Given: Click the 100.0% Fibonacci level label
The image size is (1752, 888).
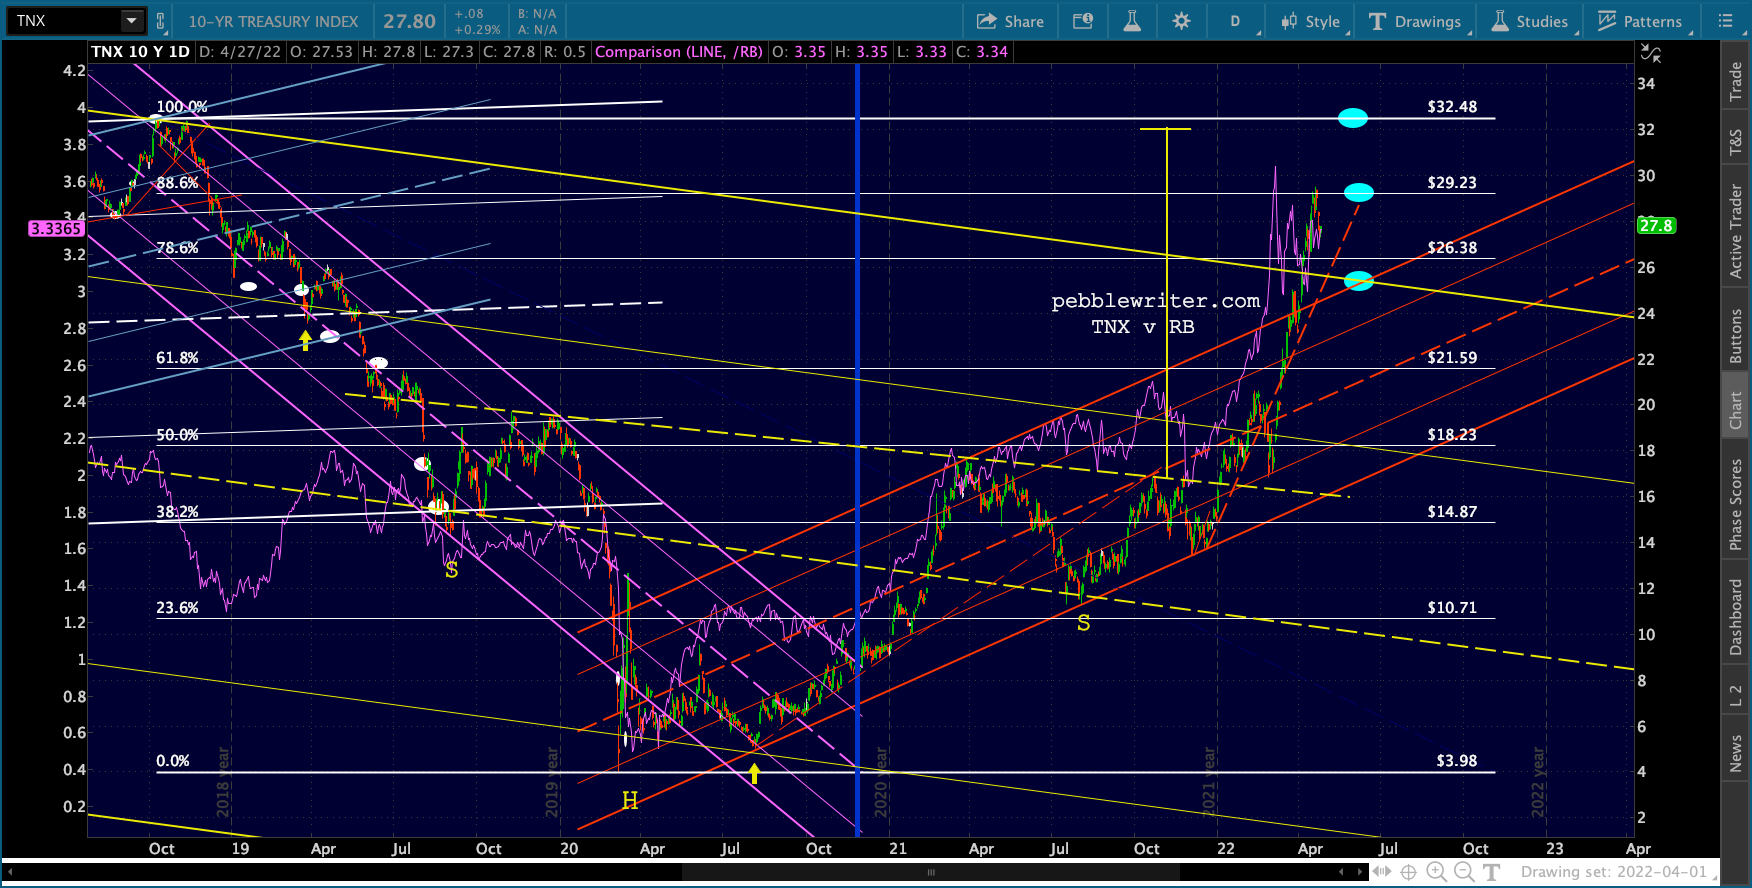Looking at the screenshot, I should [x=182, y=107].
